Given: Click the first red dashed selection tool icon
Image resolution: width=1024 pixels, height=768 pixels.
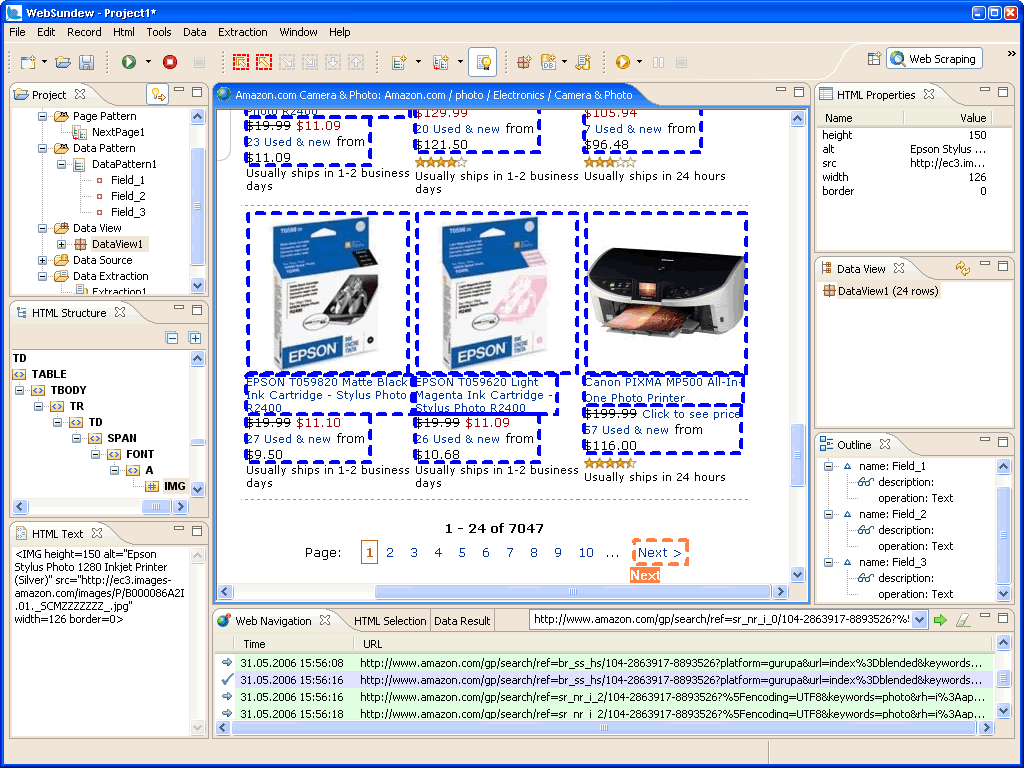Looking at the screenshot, I should click(x=240, y=62).
